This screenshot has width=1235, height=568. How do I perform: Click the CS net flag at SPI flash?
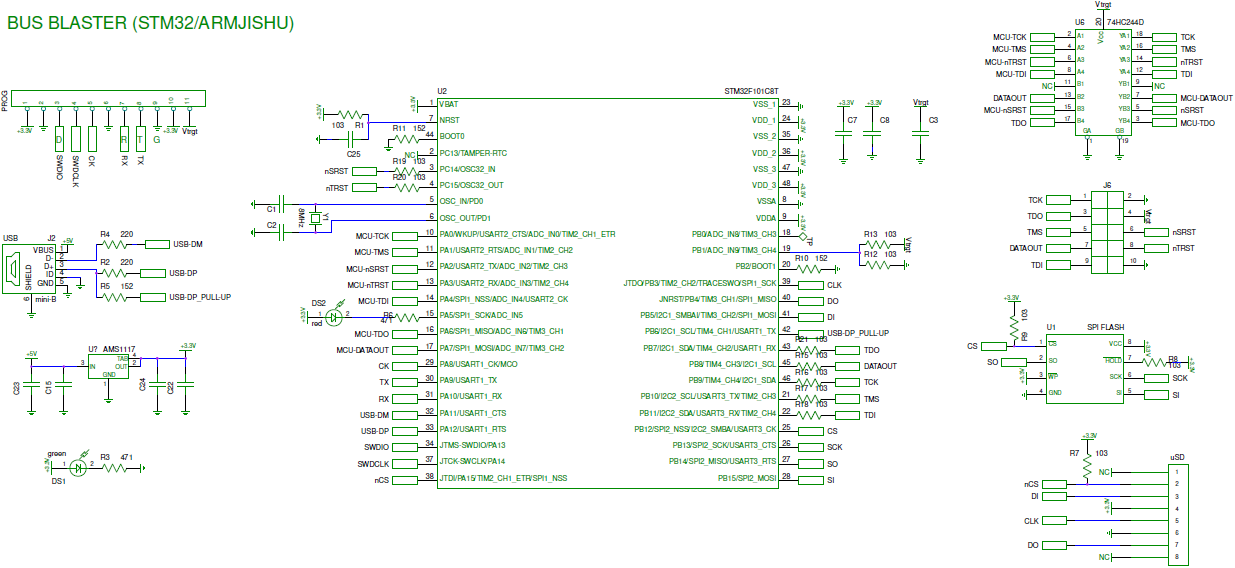pyautogui.click(x=995, y=346)
